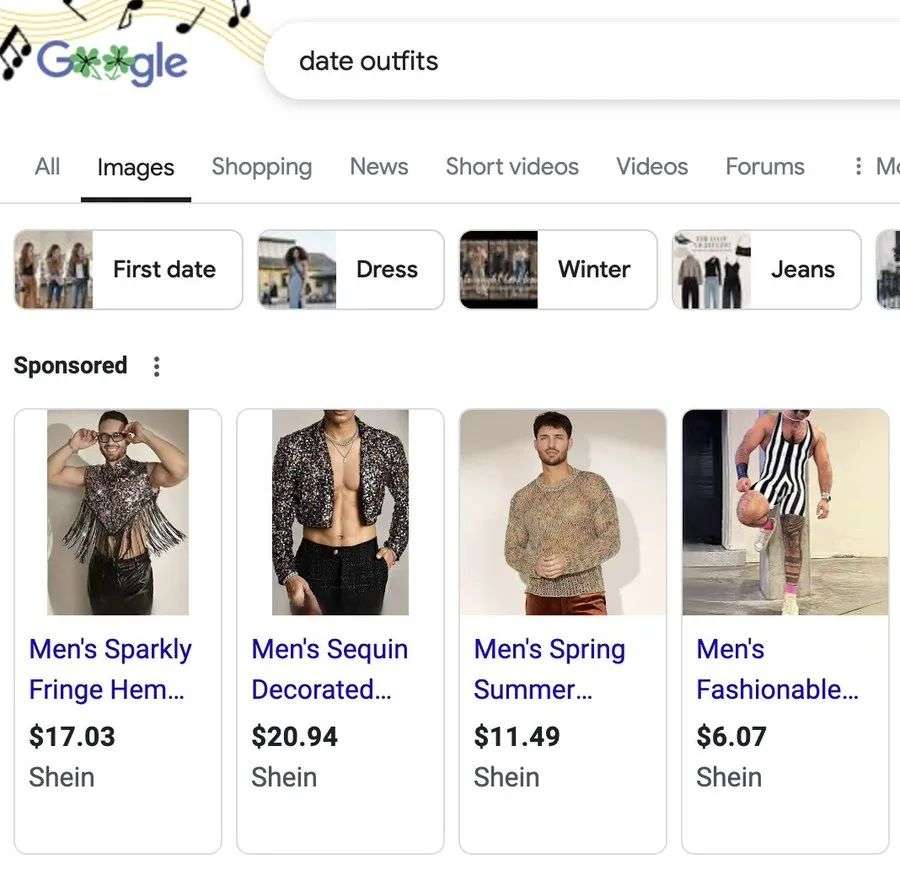This screenshot has width=900, height=875.
Task: Open the Sponsored three-dot options menu
Action: click(156, 366)
